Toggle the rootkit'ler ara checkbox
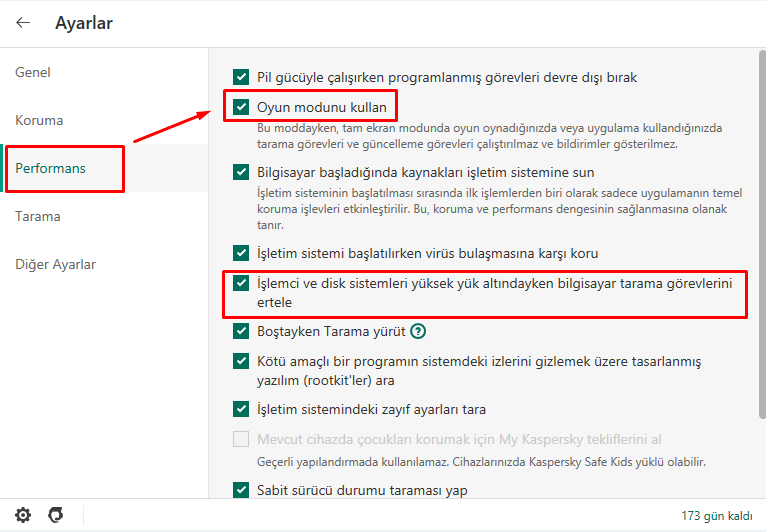Screen dimensions: 766x532 tap(241, 361)
